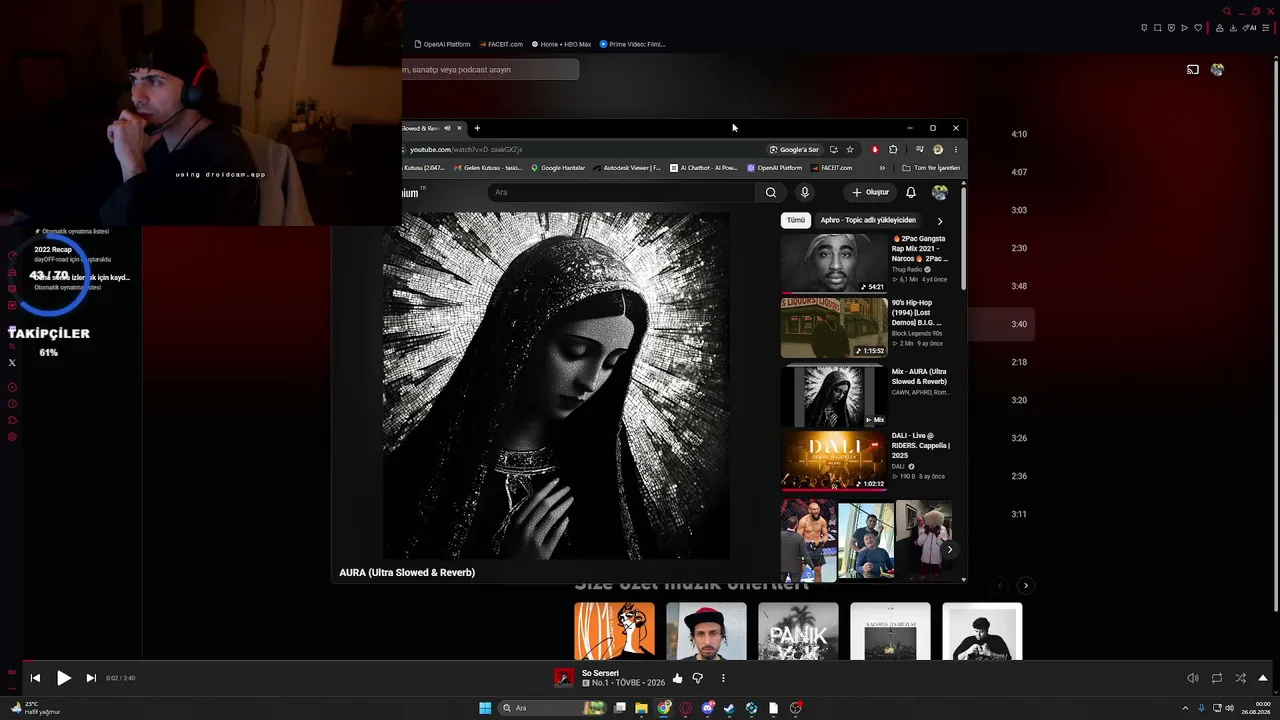
Task: Open the 90's Hip-Hop (1994) video
Action: (x=866, y=327)
